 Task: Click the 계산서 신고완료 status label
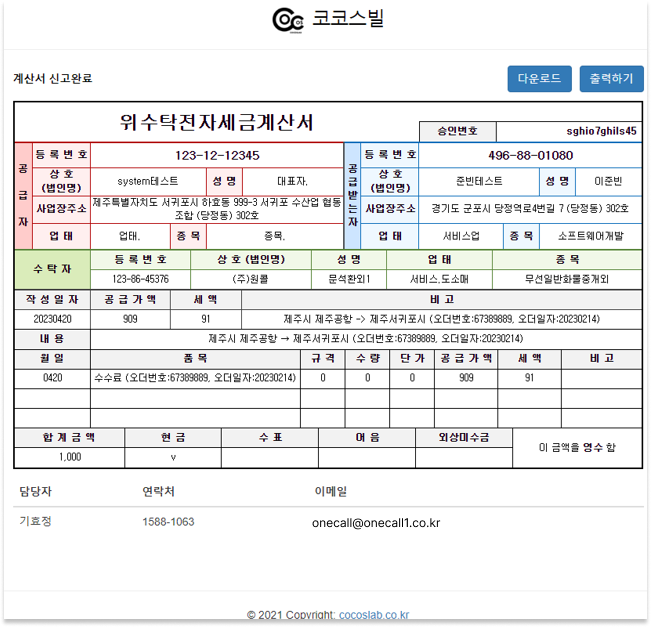52,78
